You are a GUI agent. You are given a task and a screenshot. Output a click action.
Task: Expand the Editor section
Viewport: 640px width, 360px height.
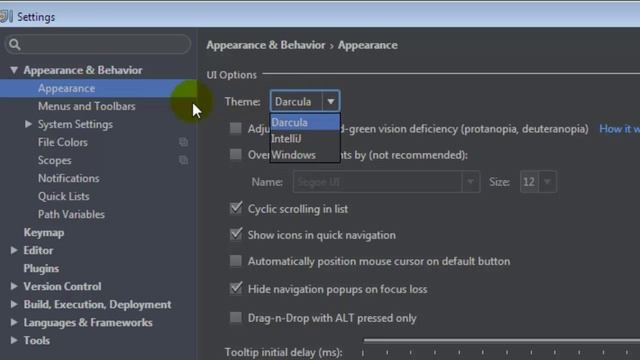(14, 250)
